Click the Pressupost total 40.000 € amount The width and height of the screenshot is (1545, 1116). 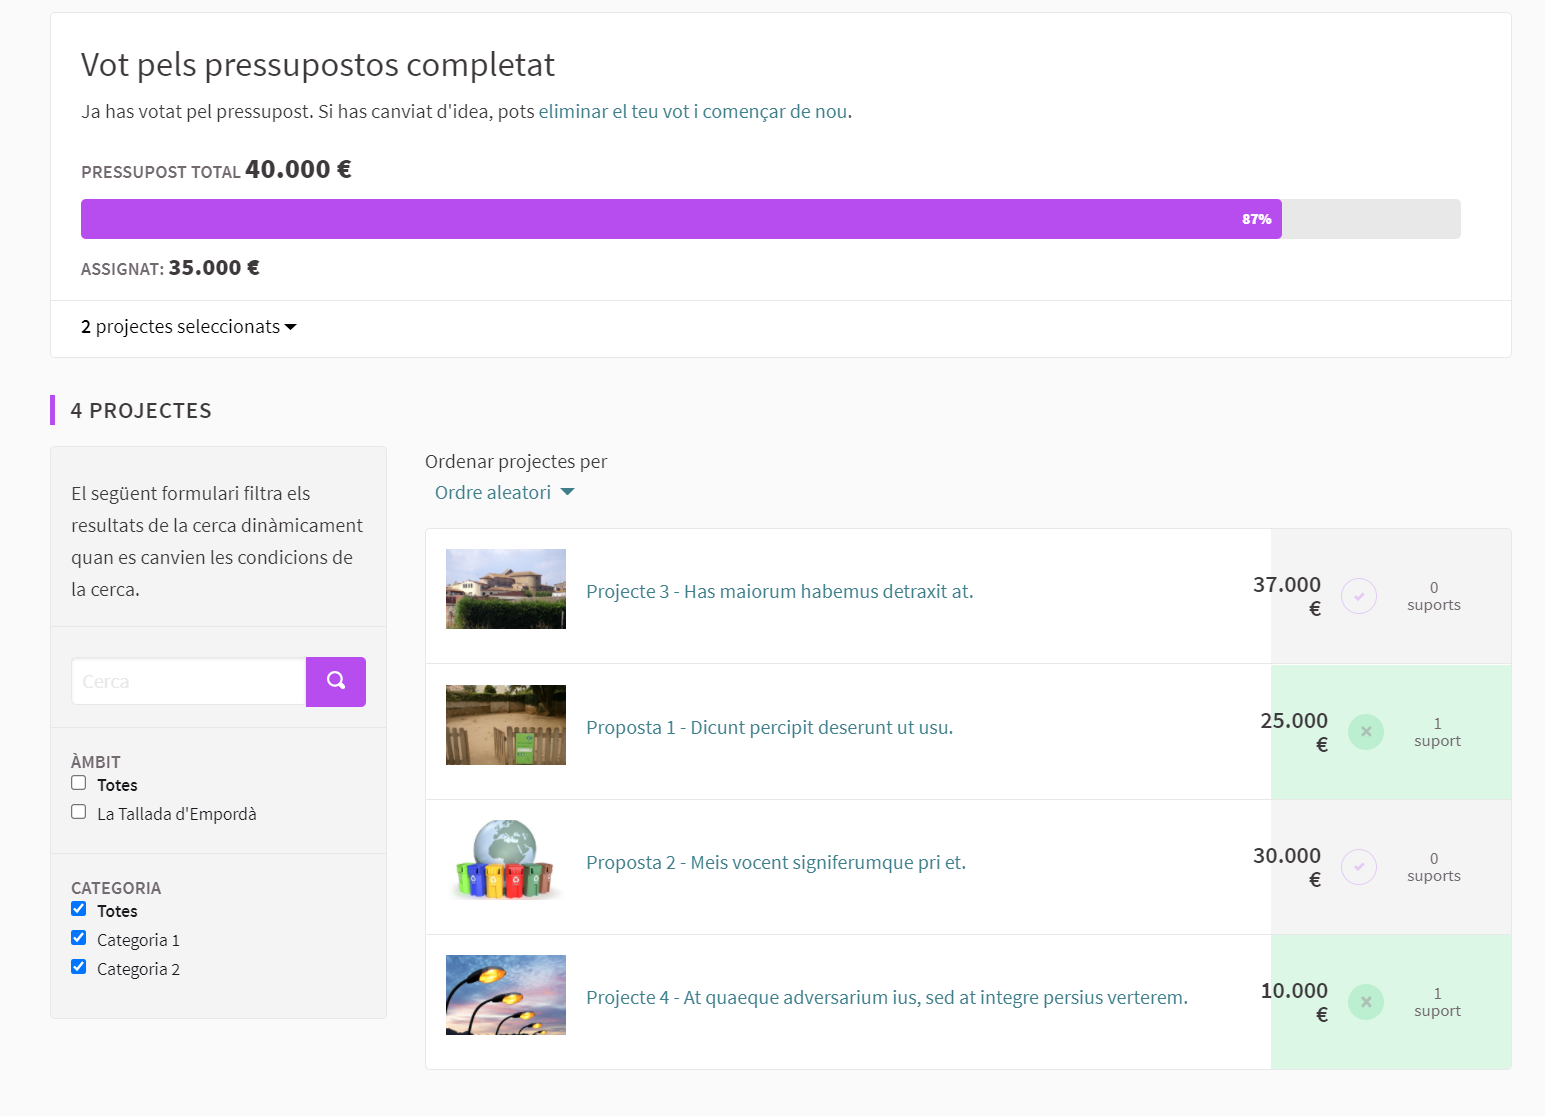[x=298, y=170]
